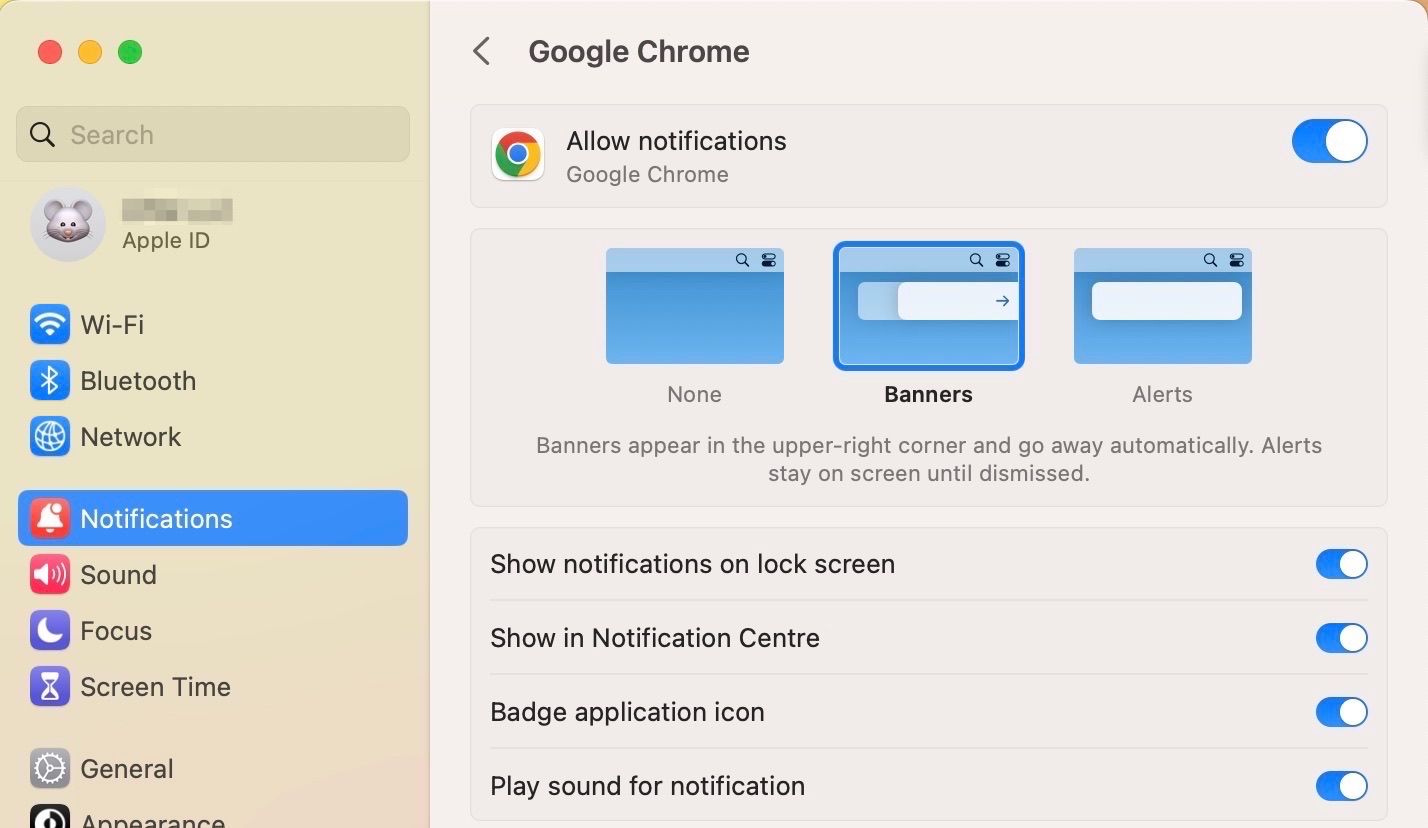Click the Screen Time hourglass icon
This screenshot has height=828, width=1428.
(50, 687)
